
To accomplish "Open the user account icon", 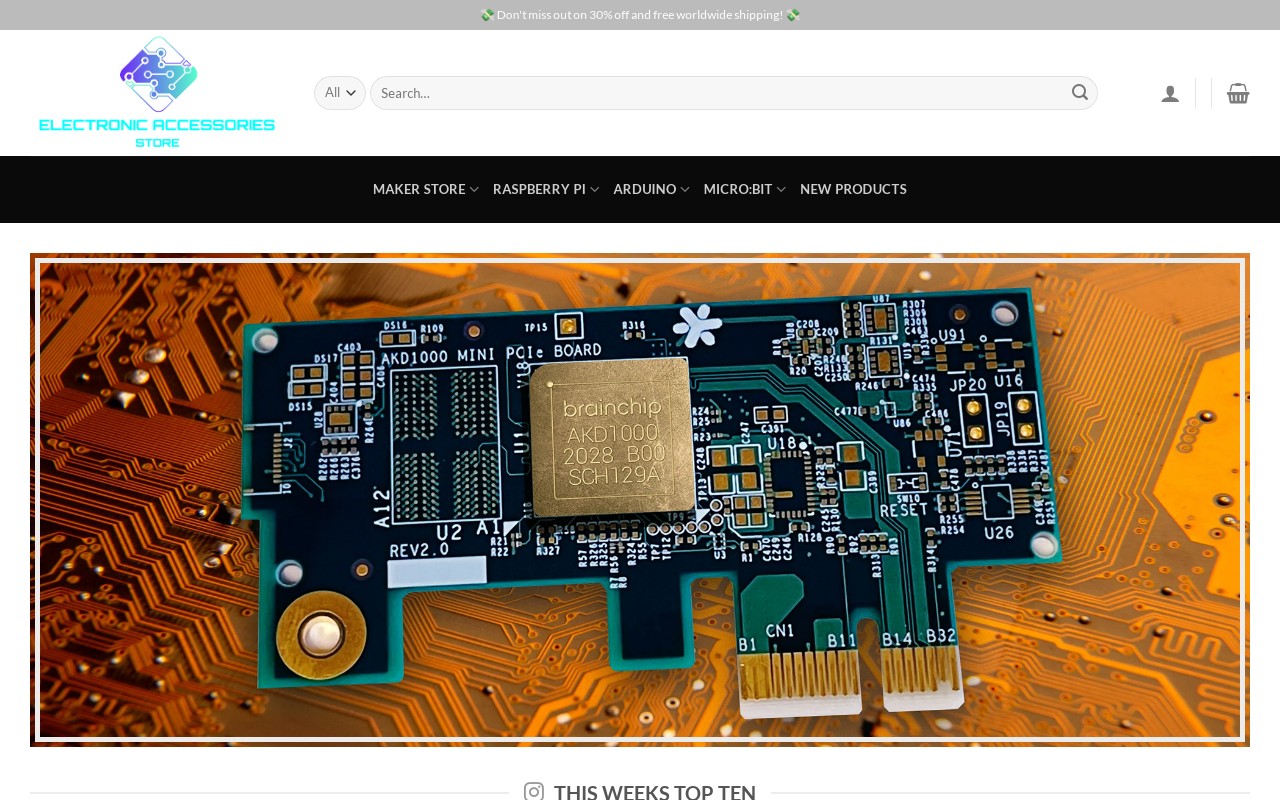I will coord(1170,94).
